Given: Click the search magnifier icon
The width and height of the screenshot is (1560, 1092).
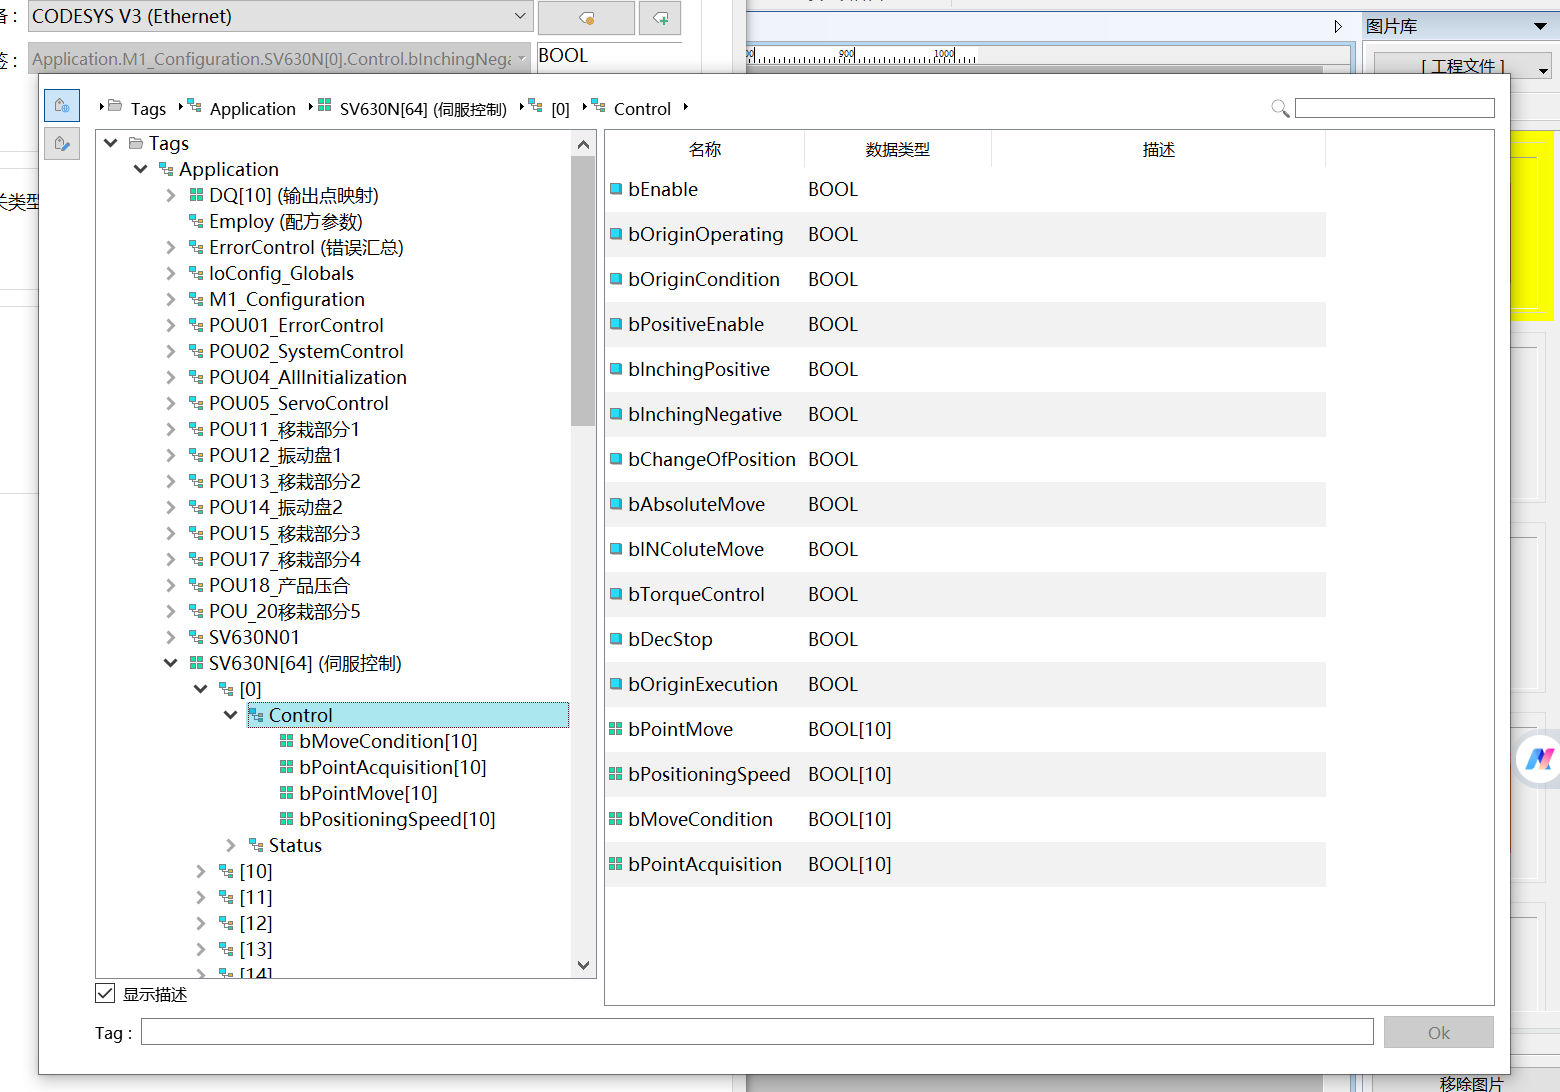Looking at the screenshot, I should pos(1279,108).
